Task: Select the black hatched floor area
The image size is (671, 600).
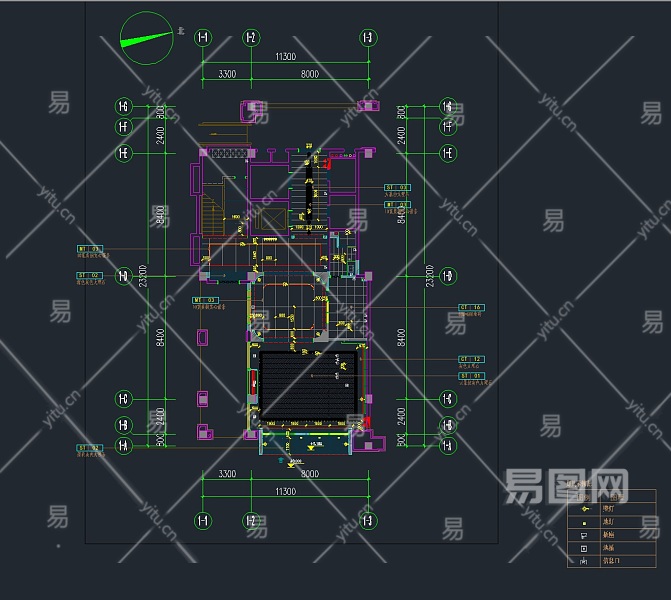Action: (308, 384)
